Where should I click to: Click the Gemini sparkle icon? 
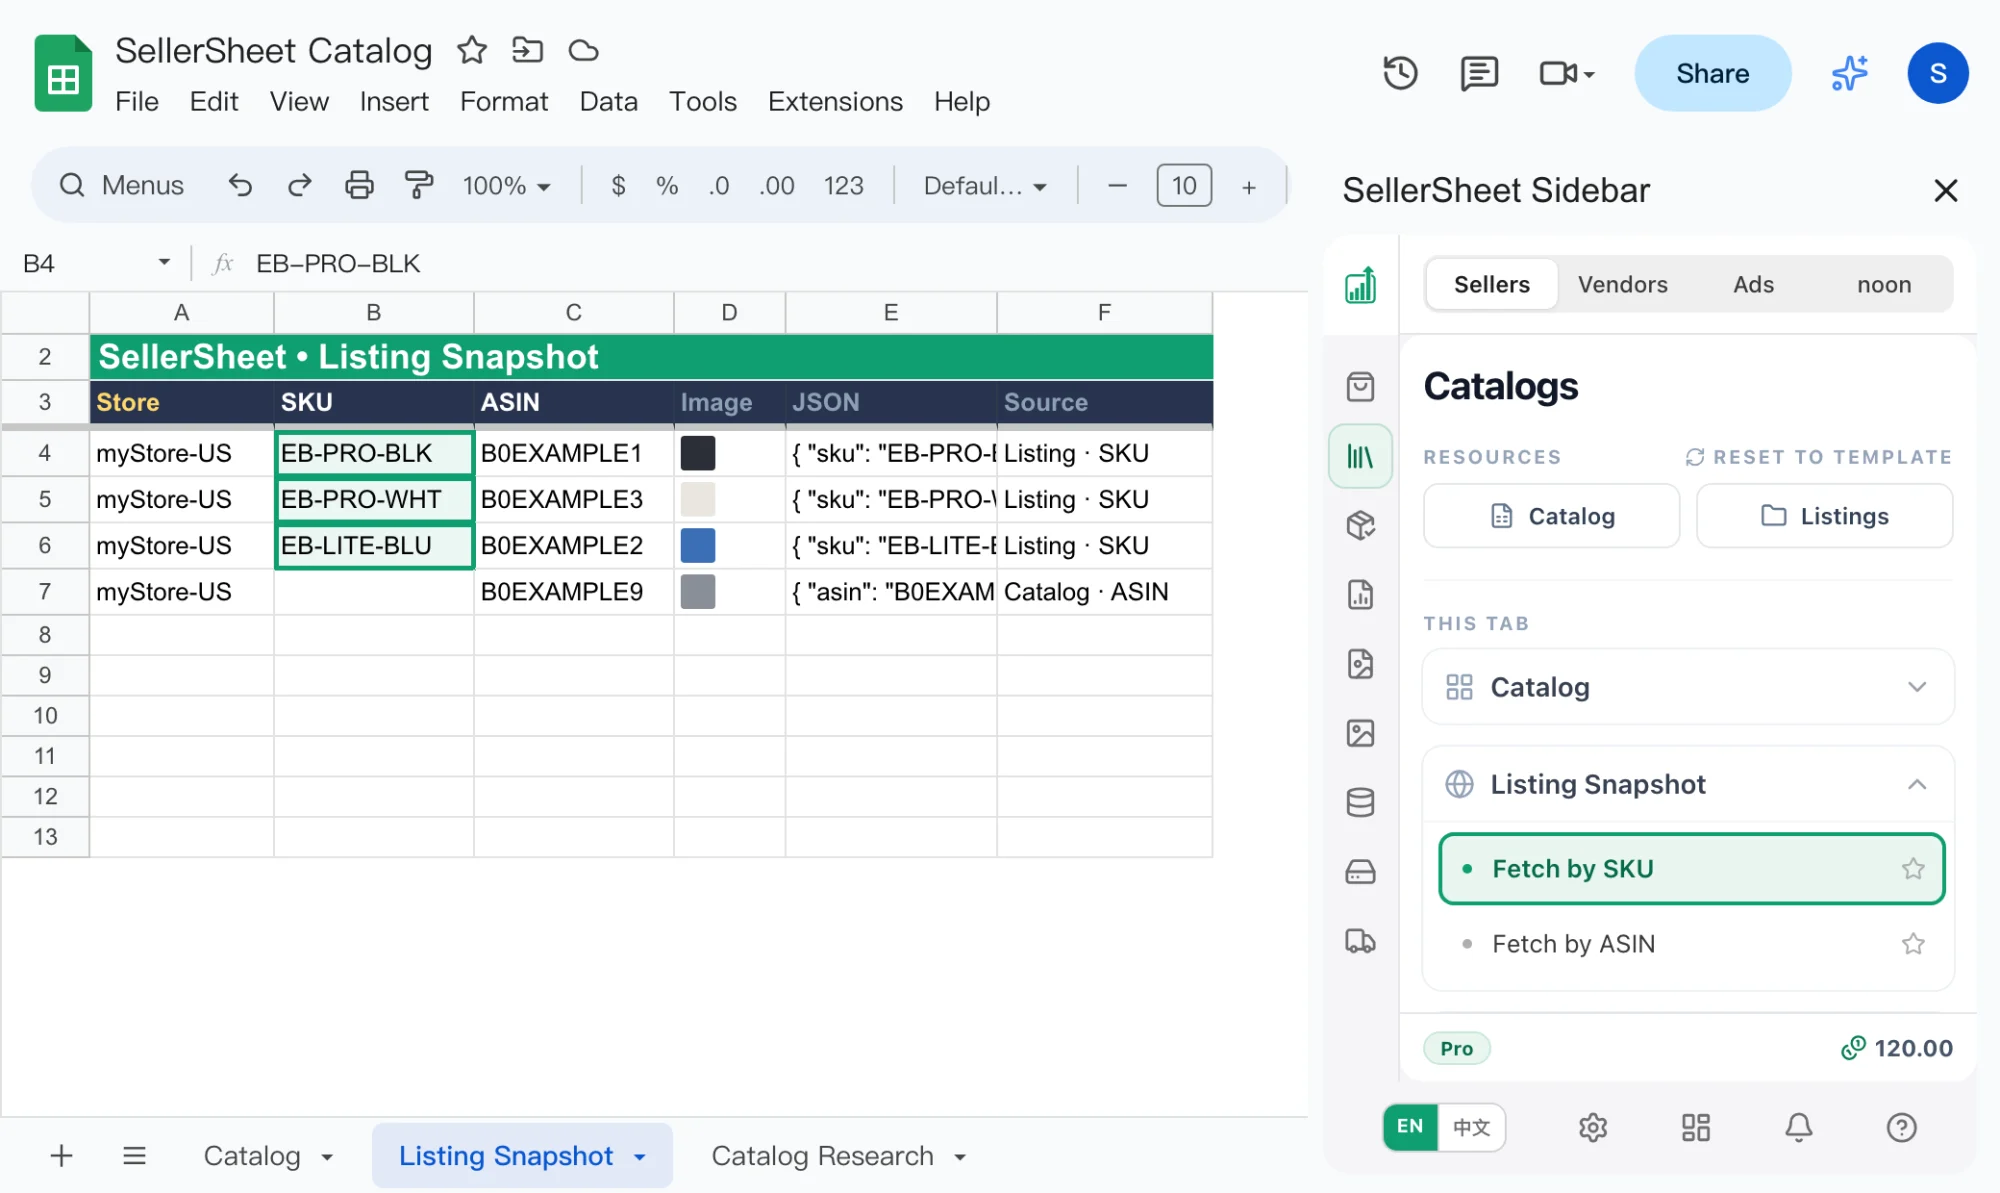point(1849,73)
